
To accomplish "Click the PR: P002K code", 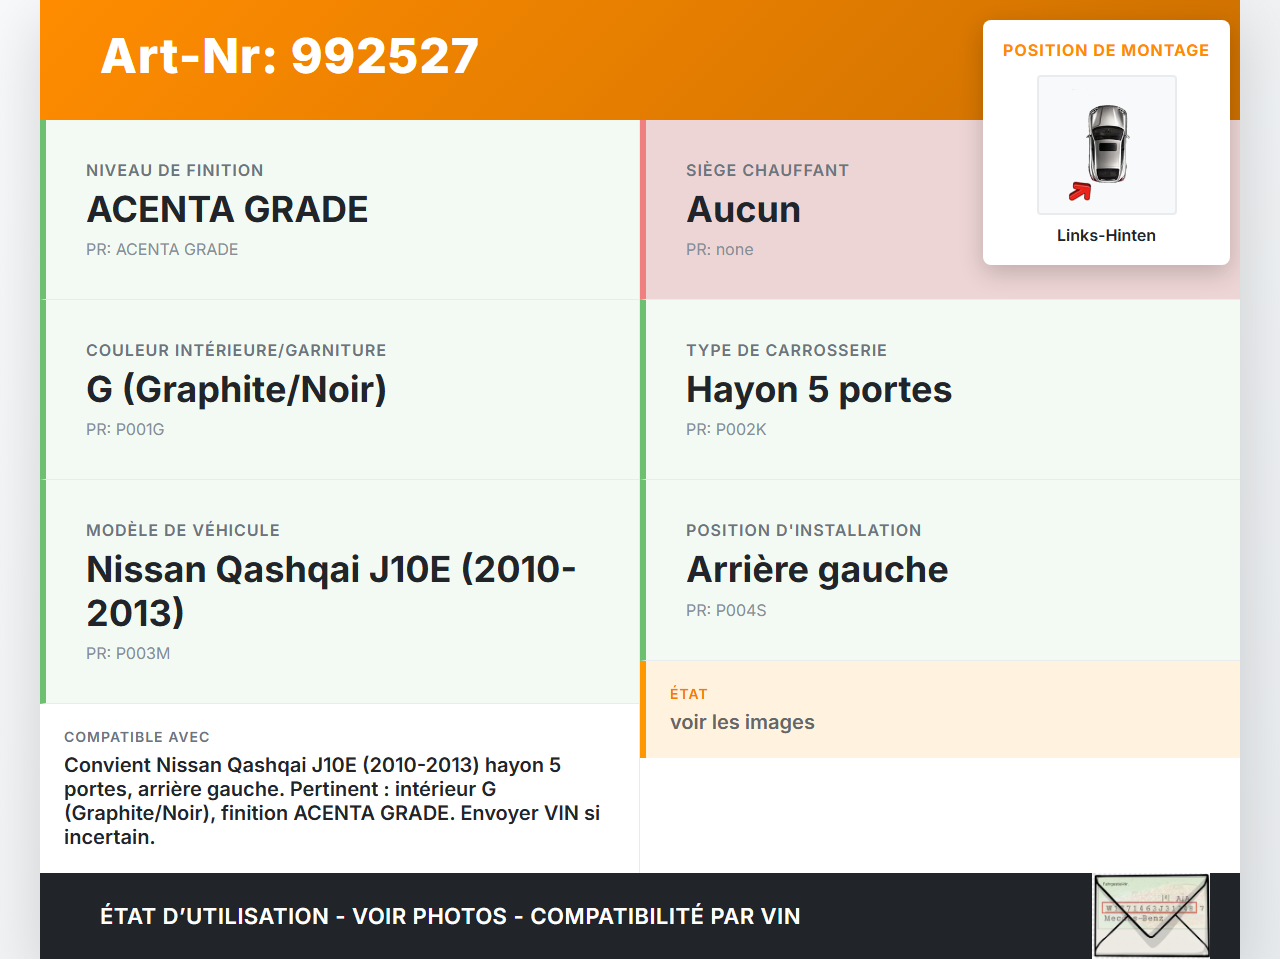I will [726, 429].
